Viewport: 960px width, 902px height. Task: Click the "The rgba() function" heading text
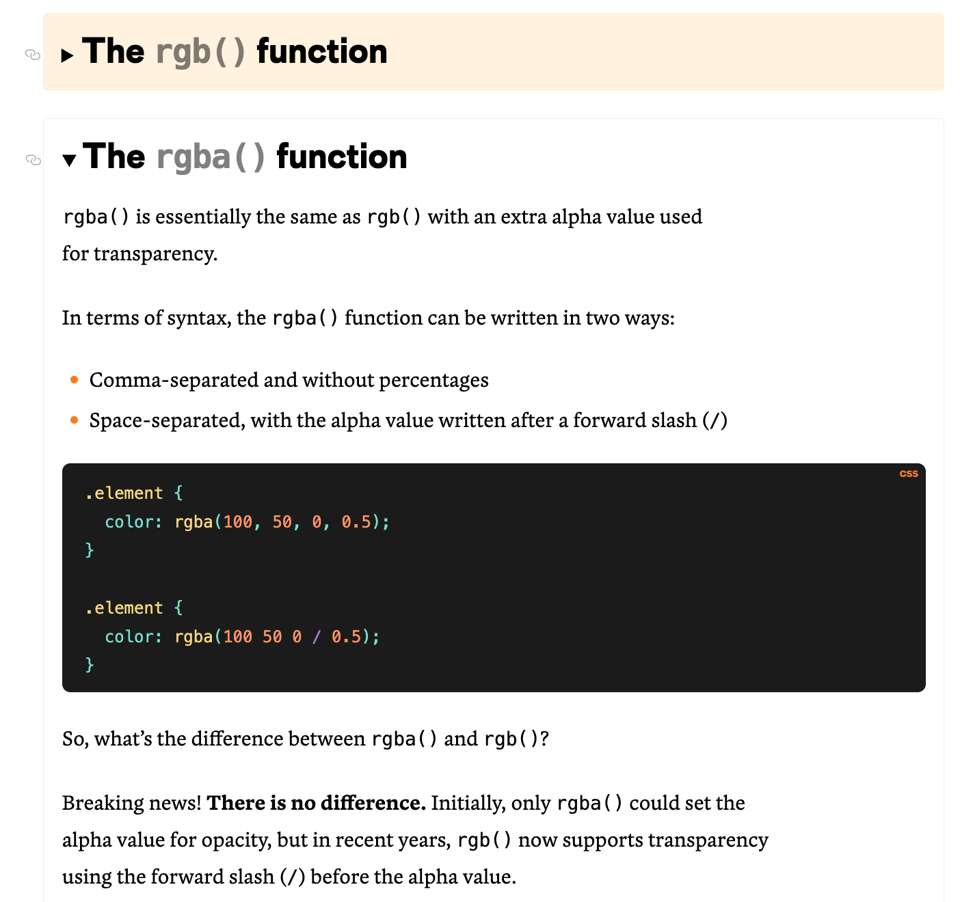[x=245, y=157]
